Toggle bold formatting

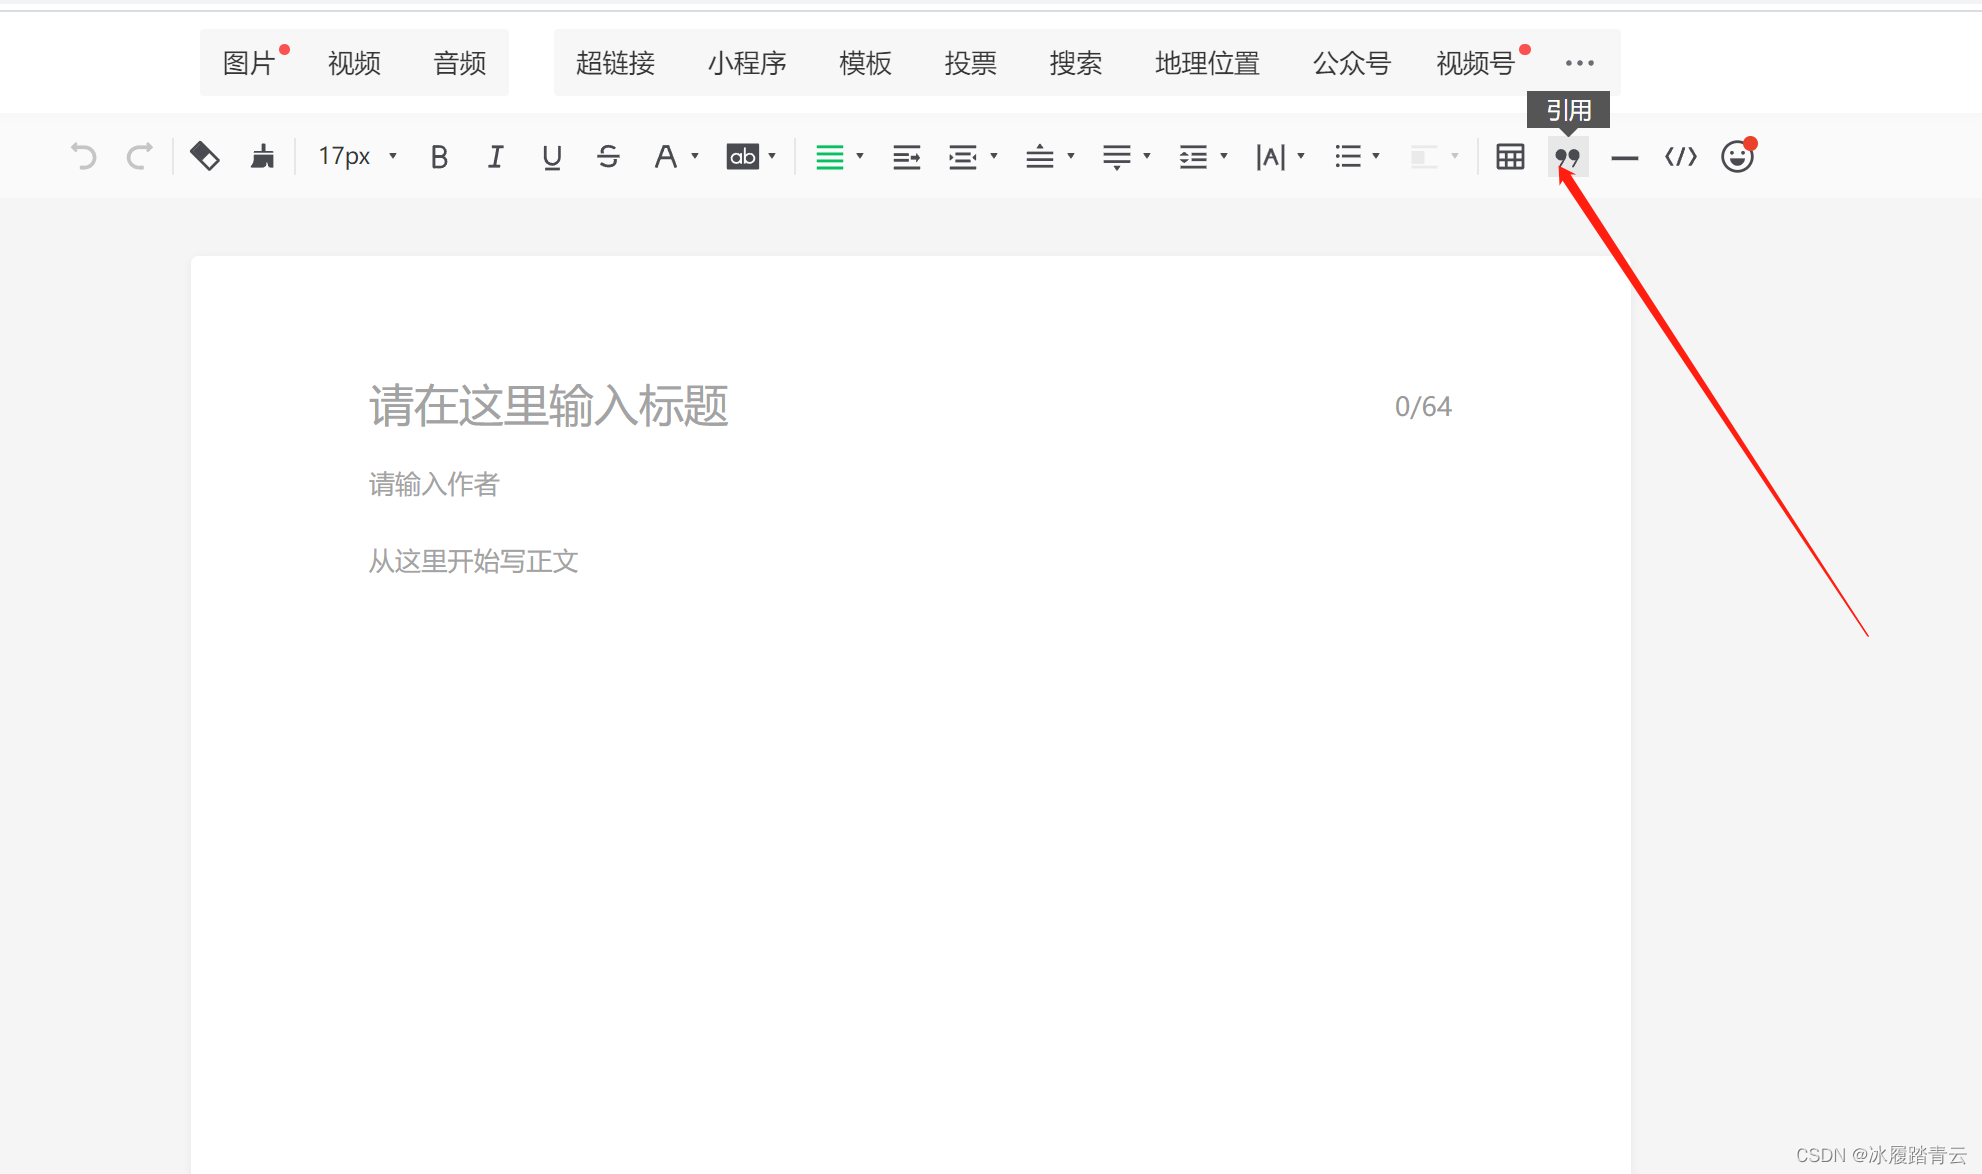tap(439, 157)
